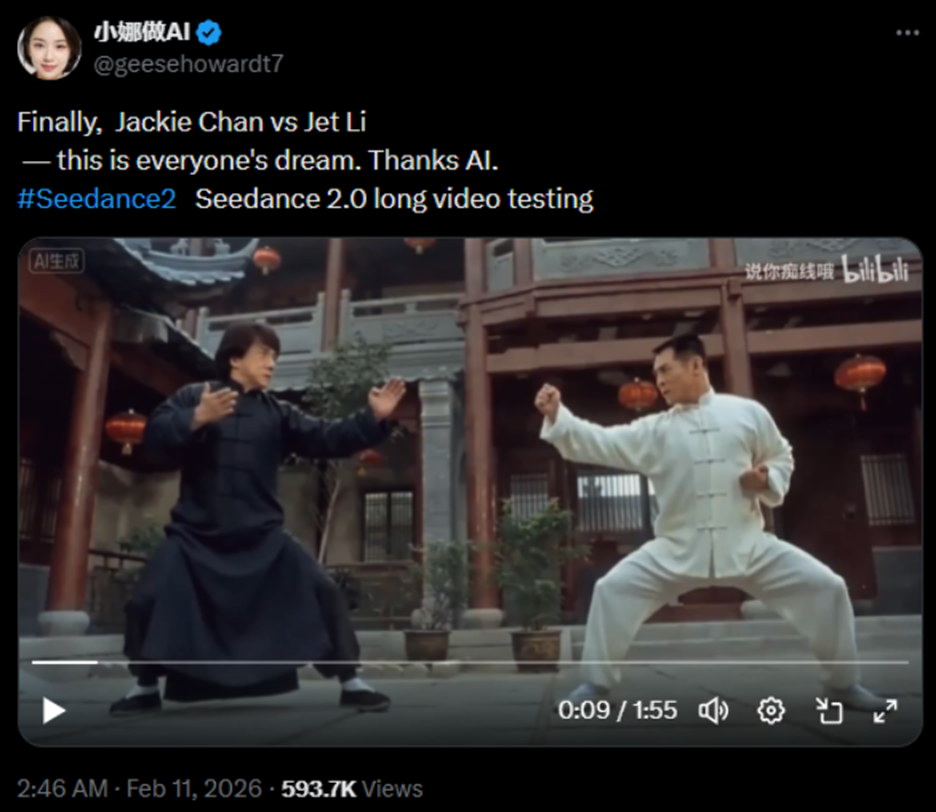936x812 pixels.
Task: Click the bilibili watermark logo
Action: tap(875, 269)
